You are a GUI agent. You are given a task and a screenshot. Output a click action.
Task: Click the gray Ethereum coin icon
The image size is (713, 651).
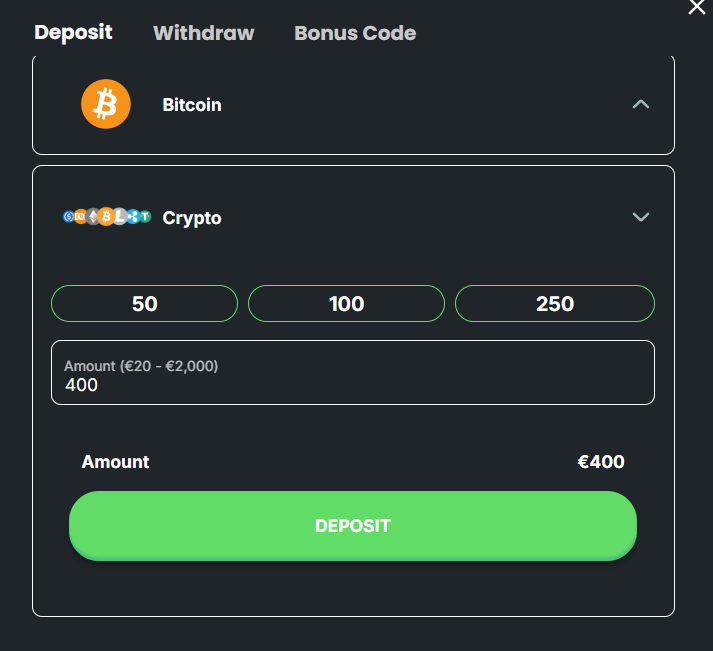pyautogui.click(x=93, y=216)
